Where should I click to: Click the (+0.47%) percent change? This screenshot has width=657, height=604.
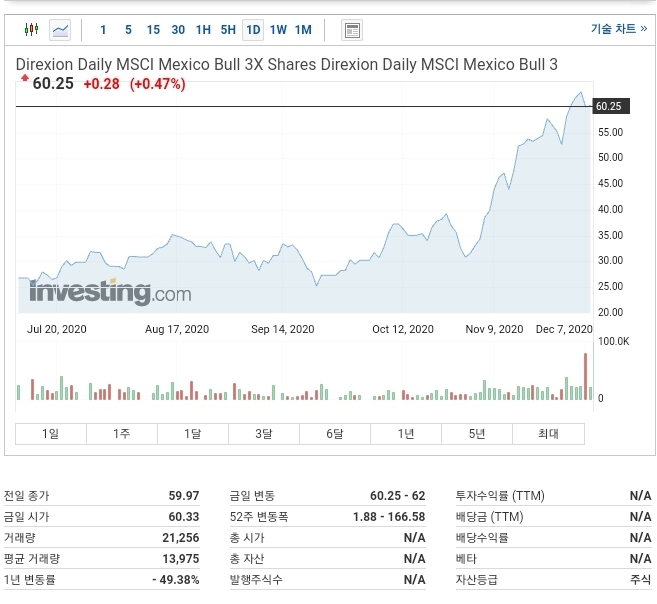tap(158, 84)
